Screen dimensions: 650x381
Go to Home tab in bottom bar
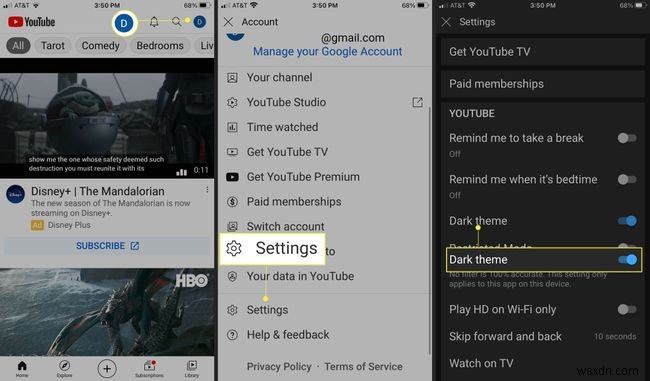pos(22,368)
